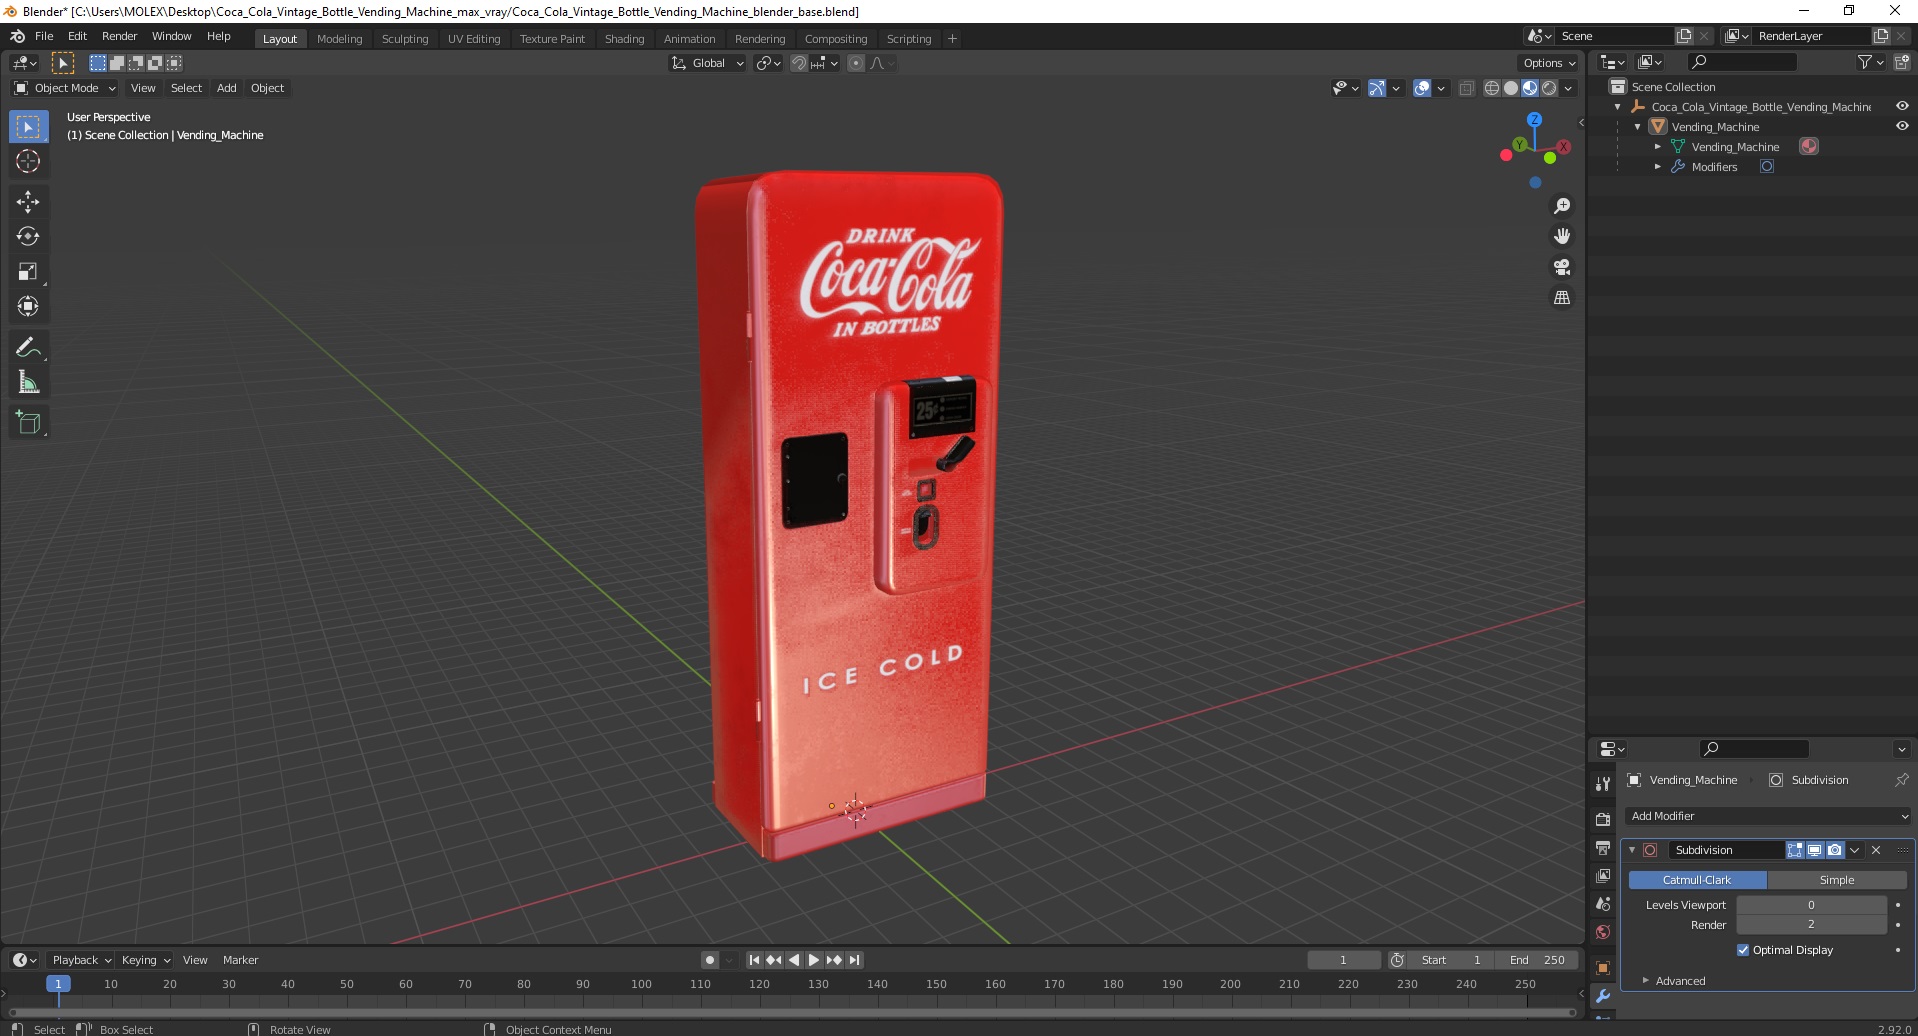Expand the Vending_Machine mesh data row
This screenshot has width=1918, height=1036.
pos(1657,147)
